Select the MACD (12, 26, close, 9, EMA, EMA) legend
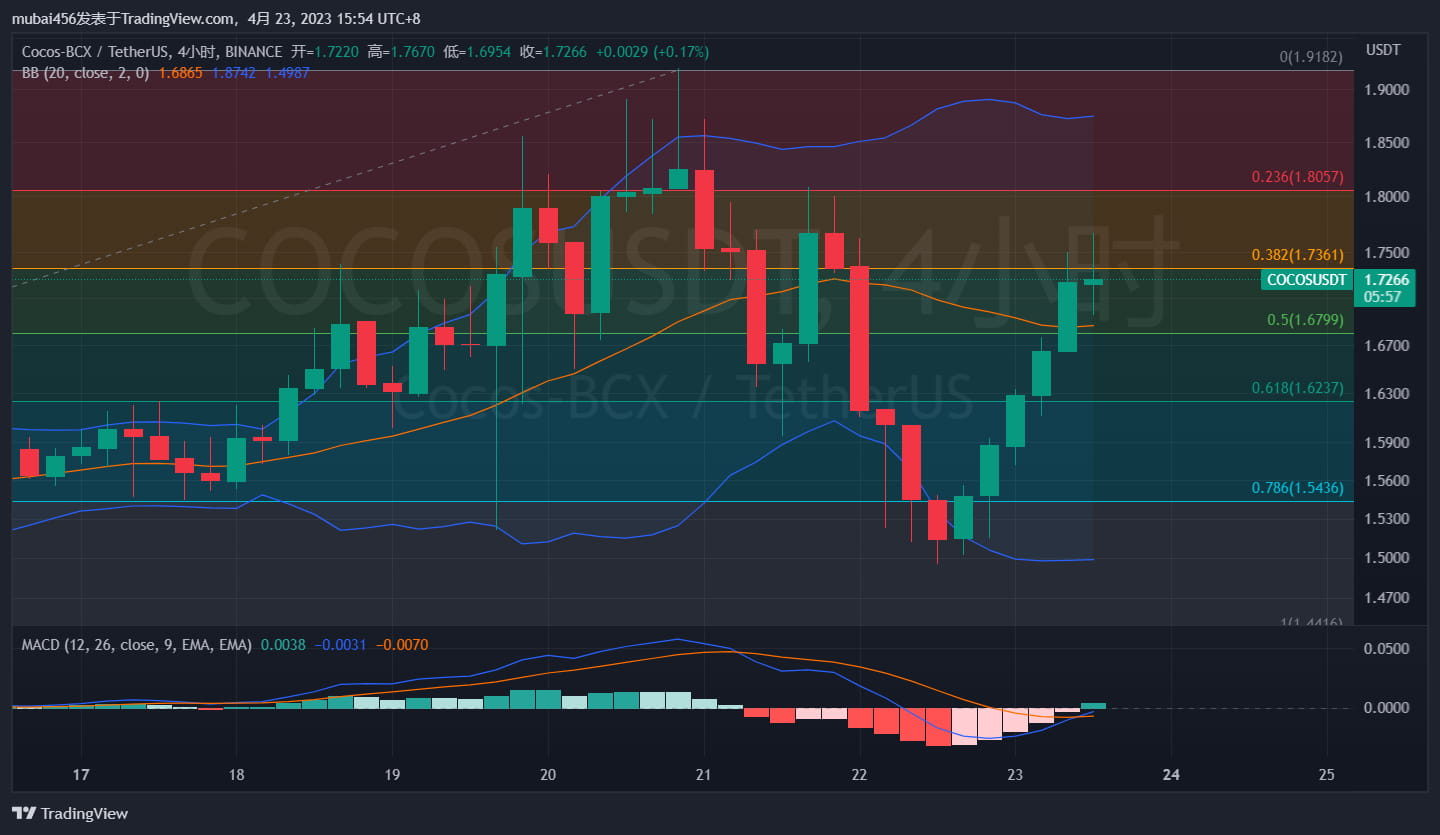 click(x=138, y=645)
